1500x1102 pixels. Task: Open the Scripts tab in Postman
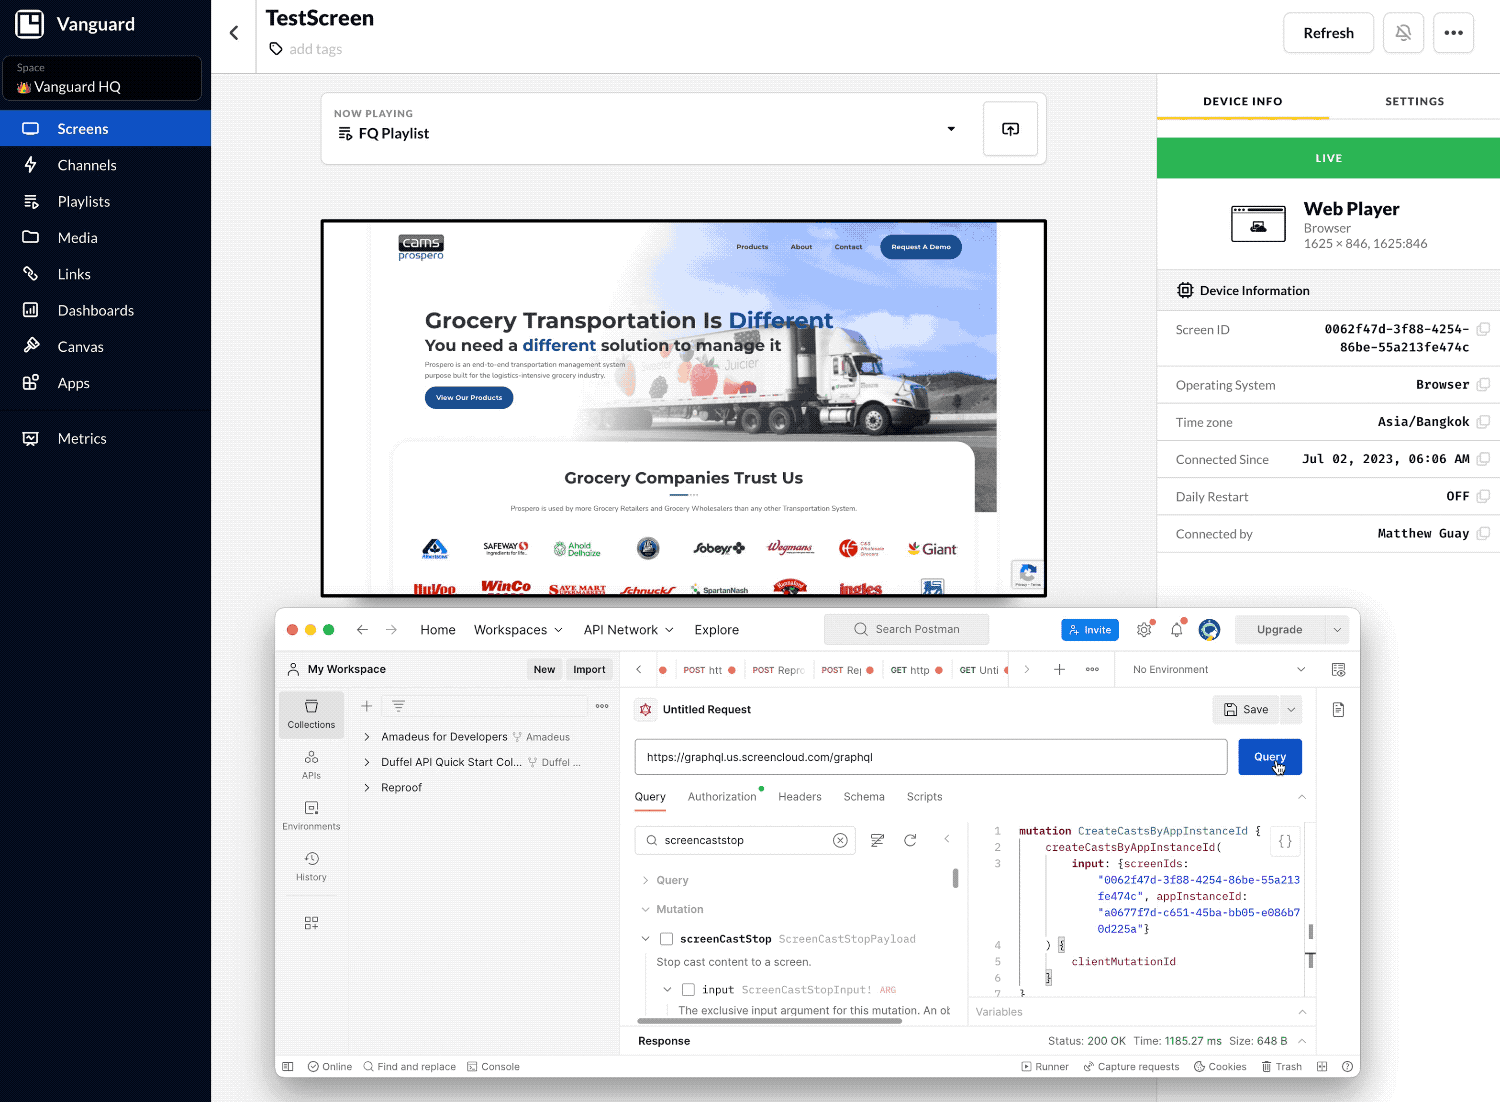(x=924, y=797)
